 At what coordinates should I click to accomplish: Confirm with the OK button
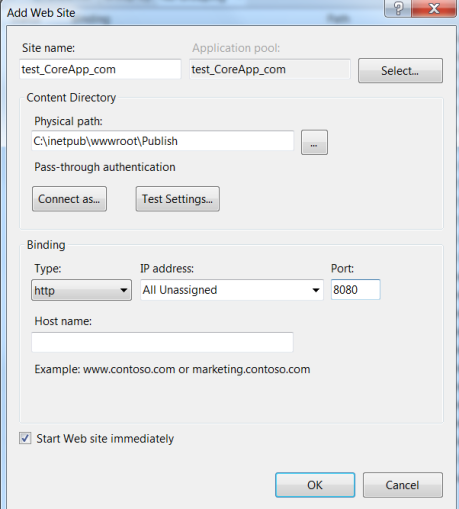[x=315, y=485]
